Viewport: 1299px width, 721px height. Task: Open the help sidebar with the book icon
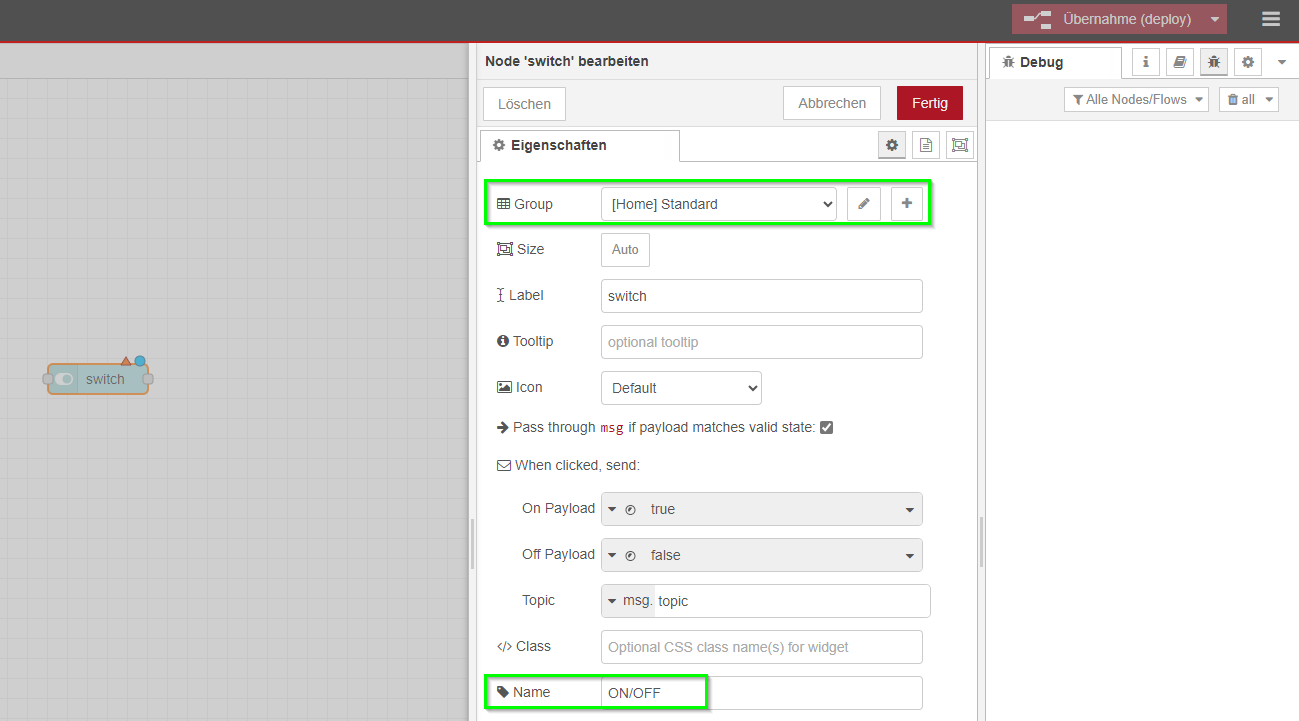pyautogui.click(x=1179, y=61)
